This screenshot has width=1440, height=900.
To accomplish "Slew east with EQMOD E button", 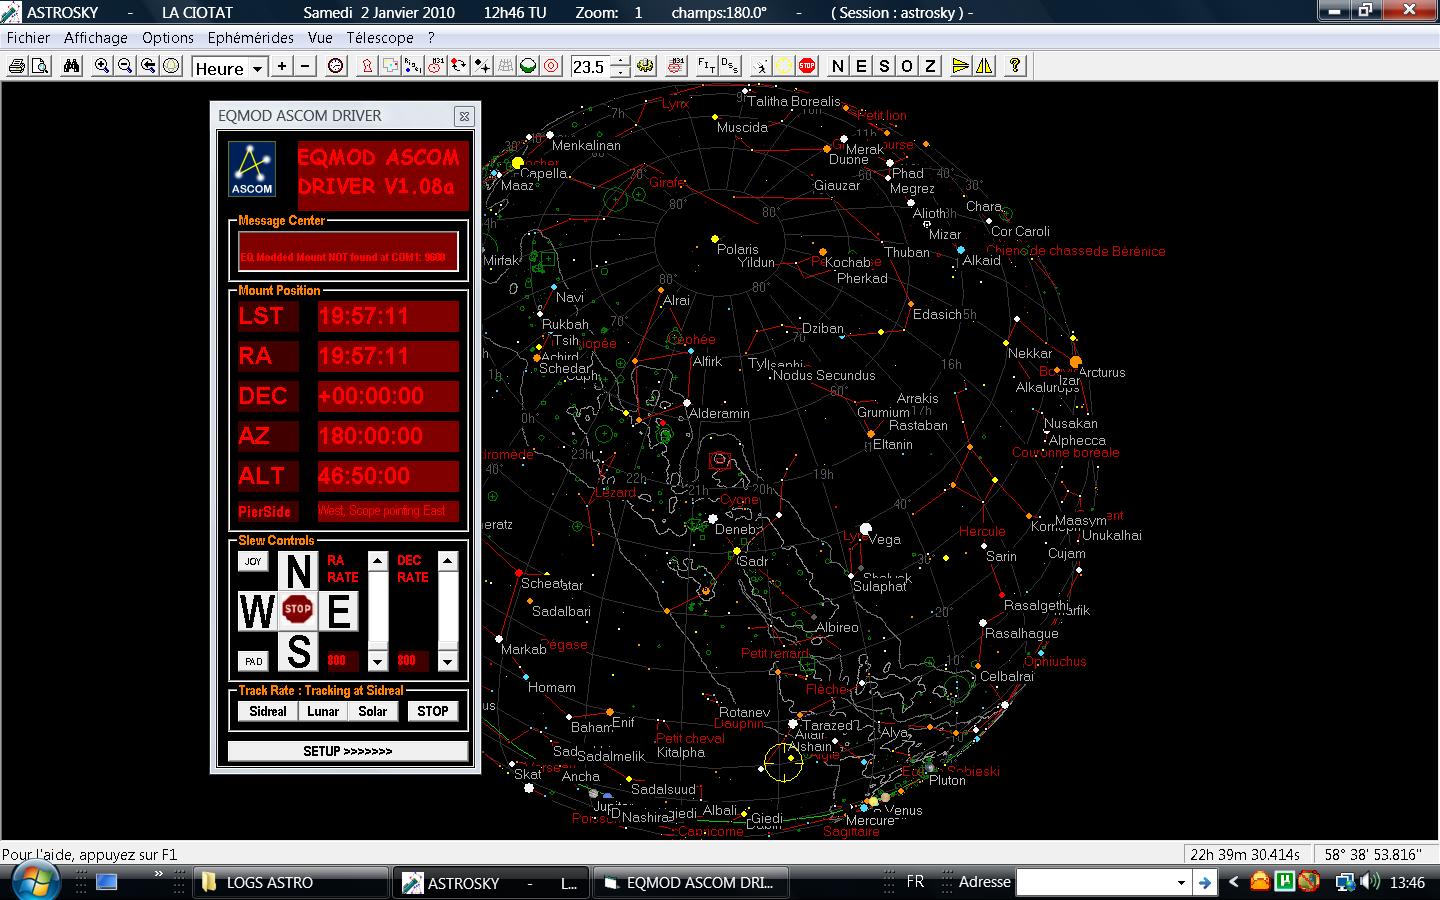I will [x=339, y=610].
